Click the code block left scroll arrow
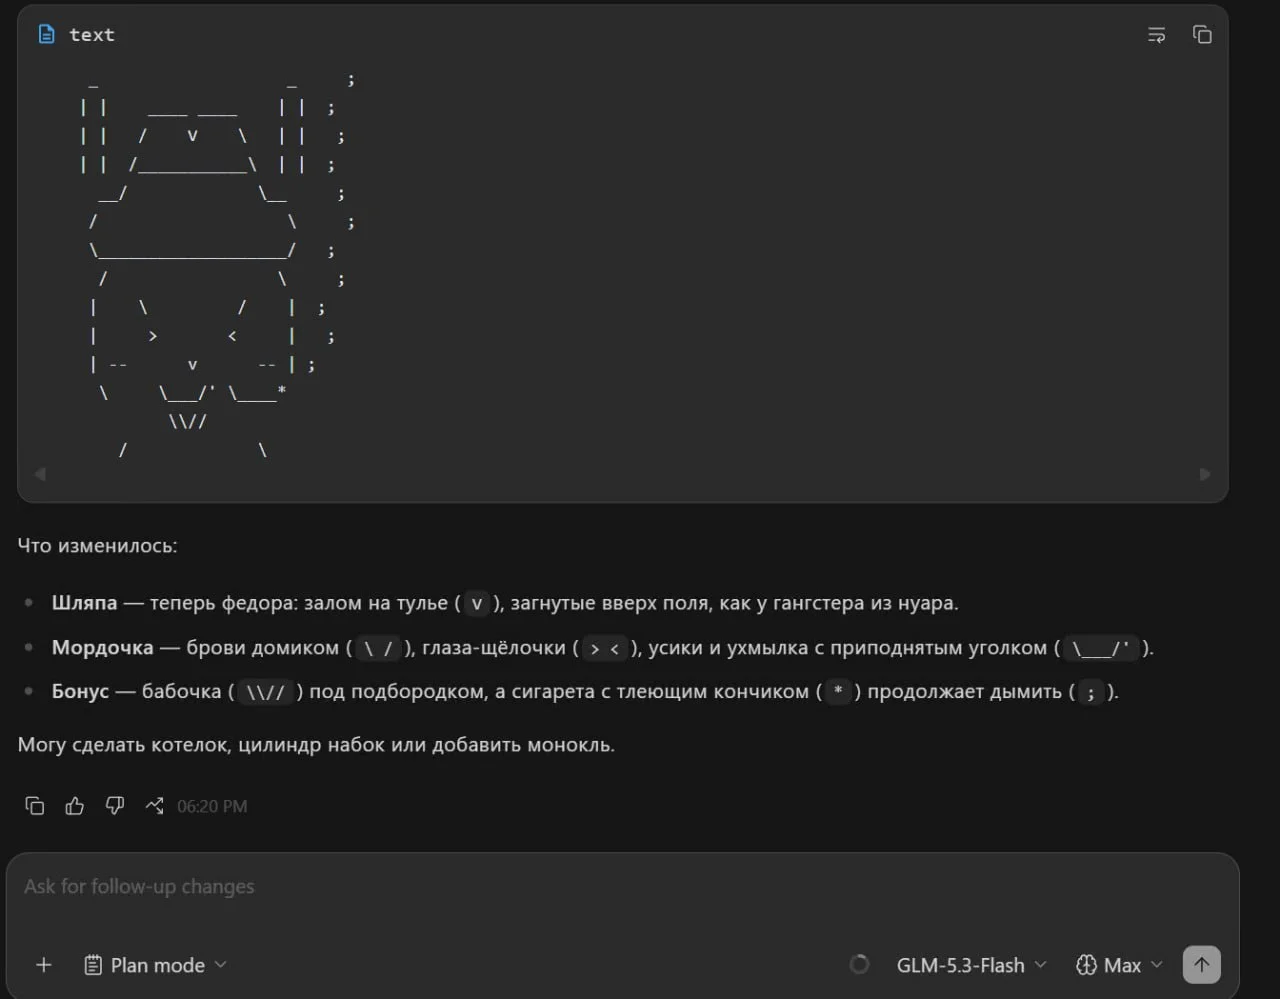The height and width of the screenshot is (999, 1280). (x=40, y=474)
